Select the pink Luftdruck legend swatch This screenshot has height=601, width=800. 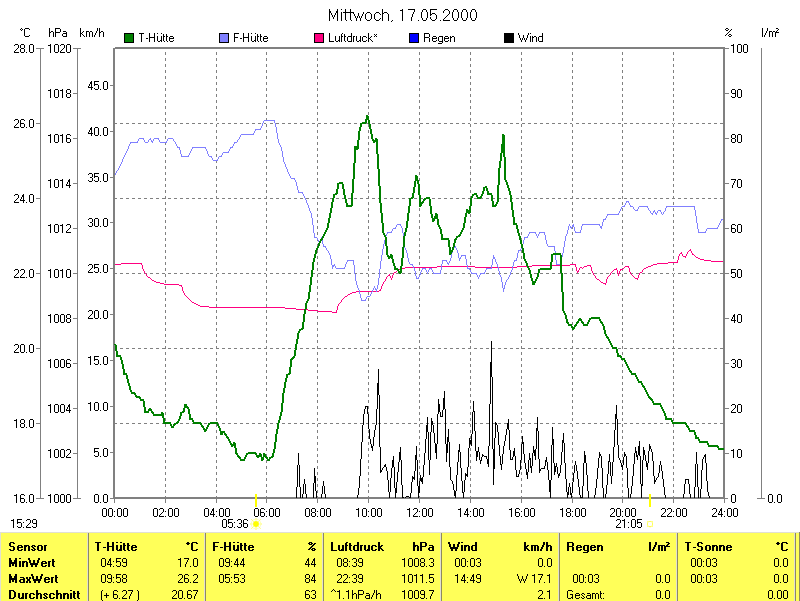pos(320,38)
